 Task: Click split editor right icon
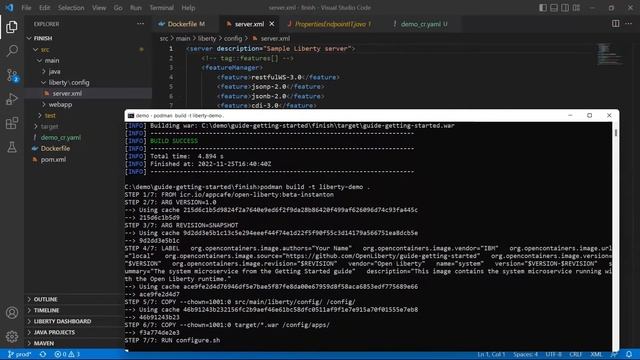616,24
